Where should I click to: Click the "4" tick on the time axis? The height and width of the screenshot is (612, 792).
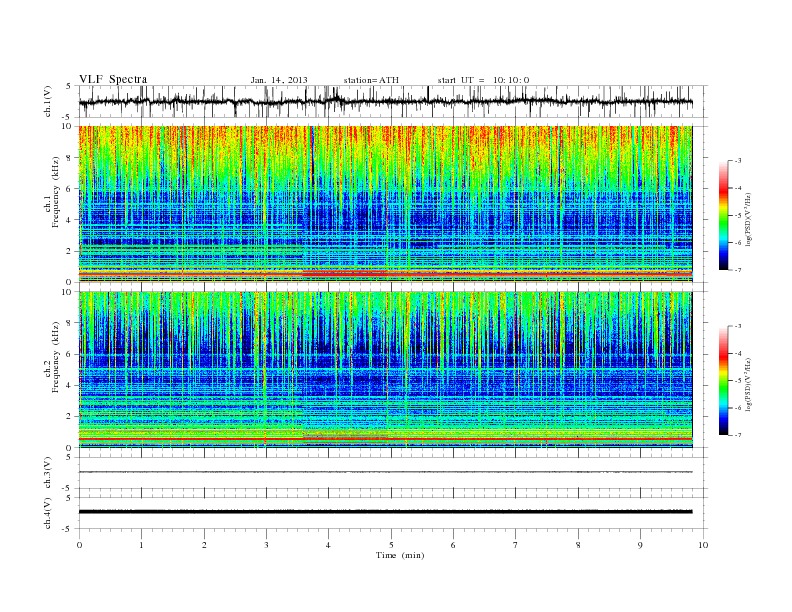(328, 545)
